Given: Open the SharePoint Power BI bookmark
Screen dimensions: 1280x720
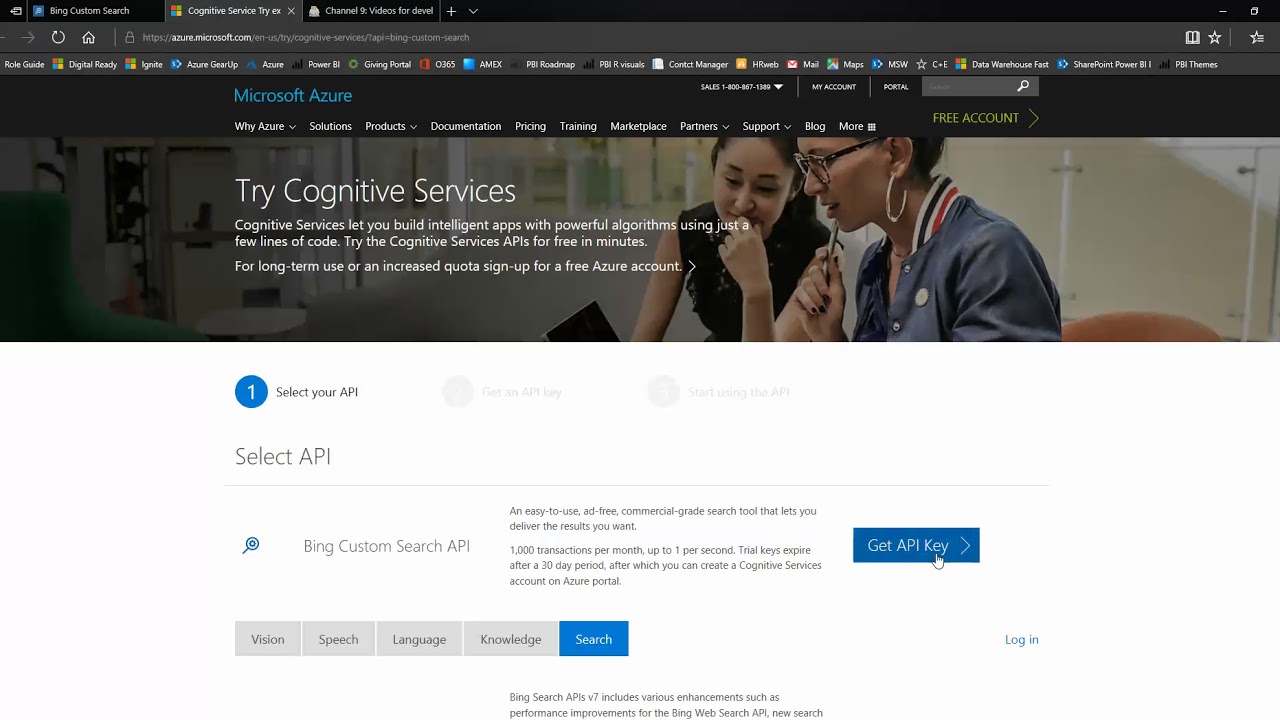Looking at the screenshot, I should (x=1104, y=64).
